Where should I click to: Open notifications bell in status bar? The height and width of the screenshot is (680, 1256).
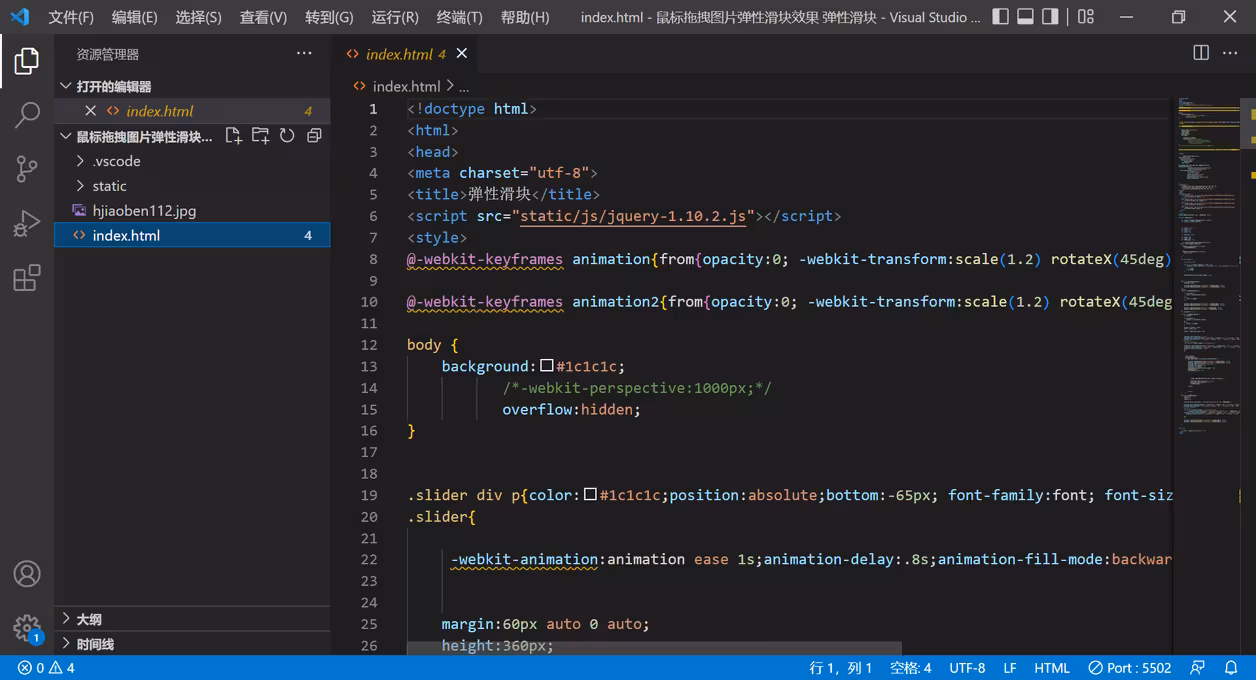coord(1233,668)
